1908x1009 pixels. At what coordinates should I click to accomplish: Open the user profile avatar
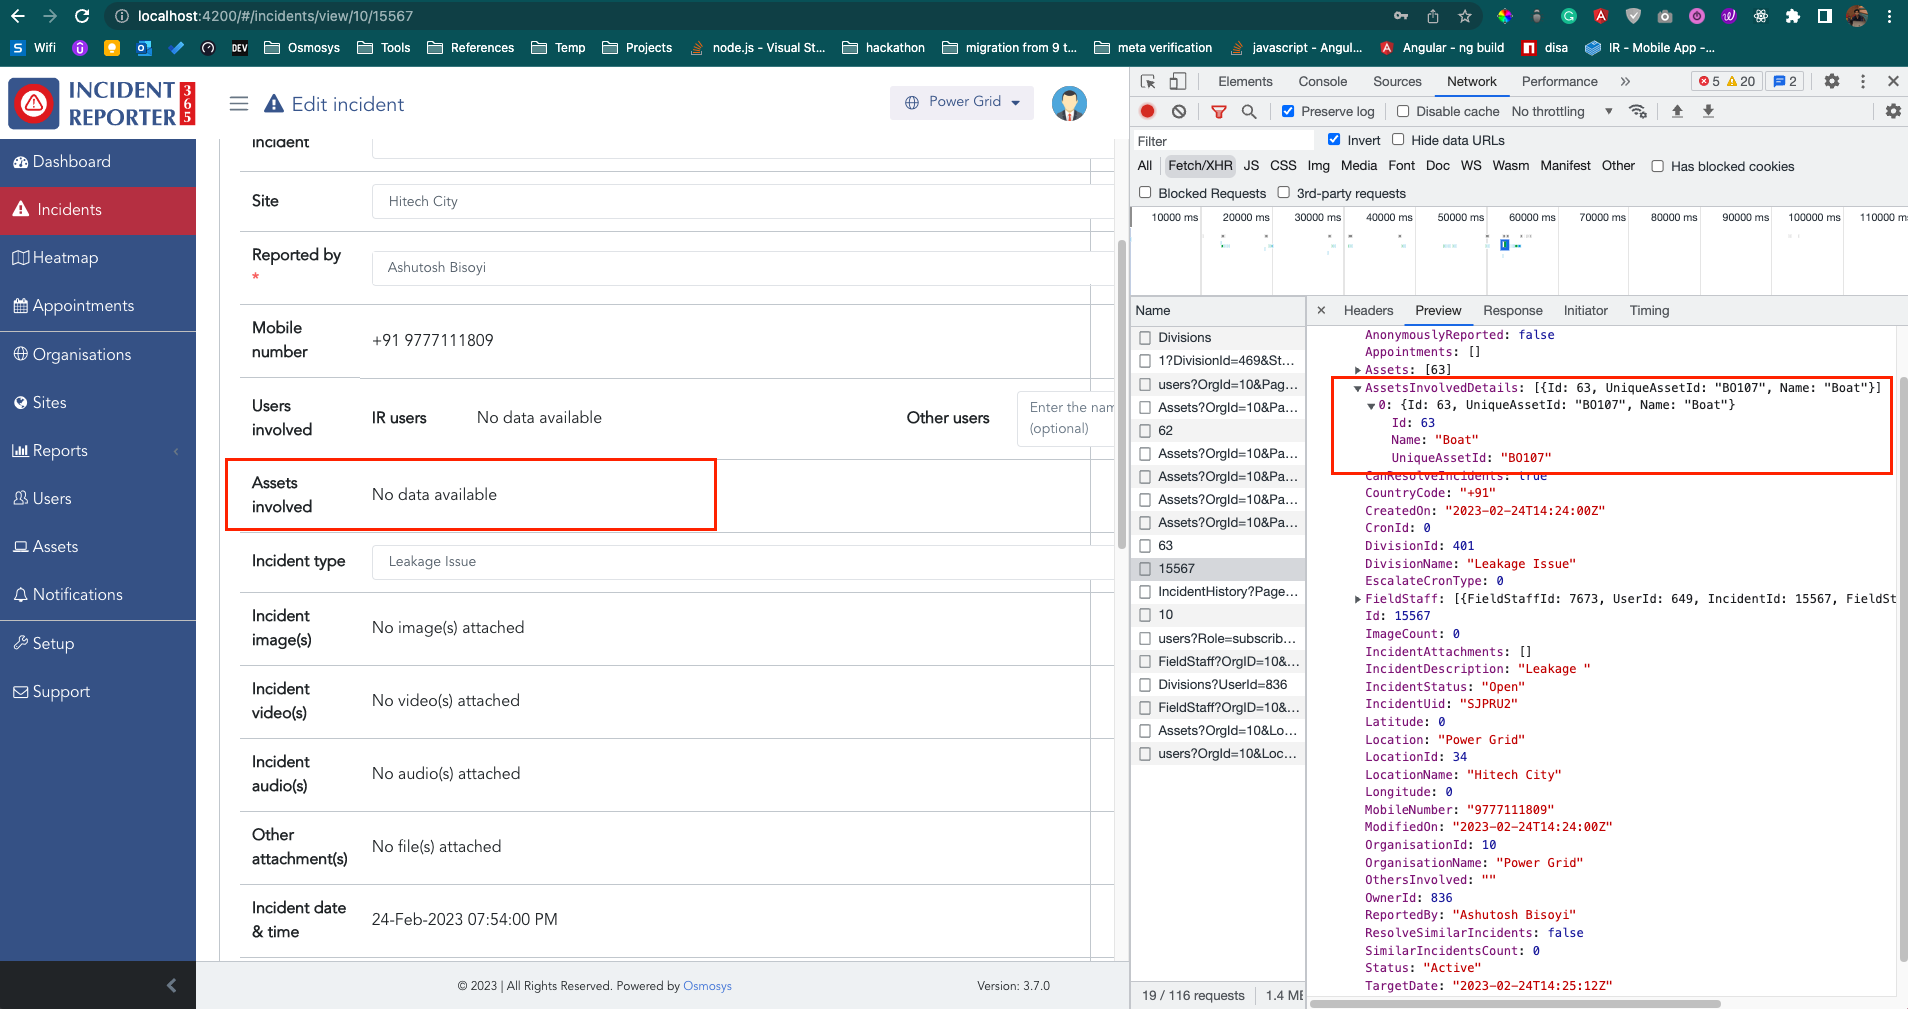coord(1069,103)
